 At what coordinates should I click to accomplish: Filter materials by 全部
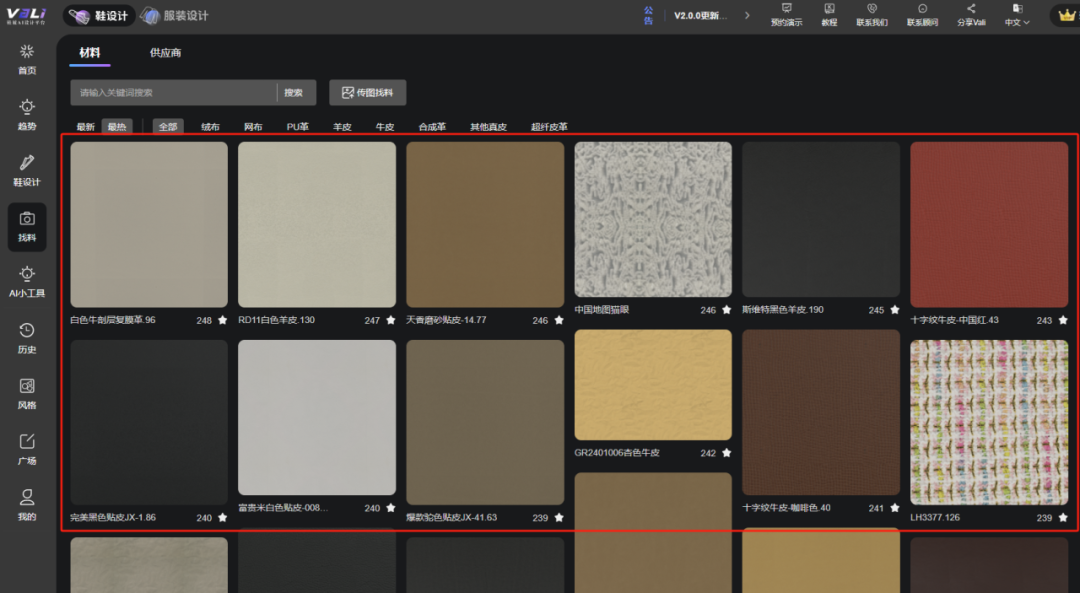pyautogui.click(x=168, y=127)
